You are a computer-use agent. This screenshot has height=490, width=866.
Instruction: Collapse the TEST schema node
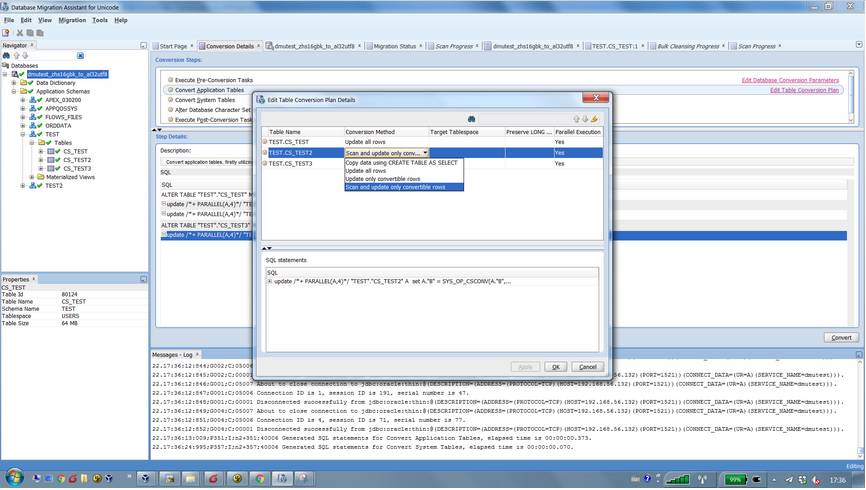23,134
